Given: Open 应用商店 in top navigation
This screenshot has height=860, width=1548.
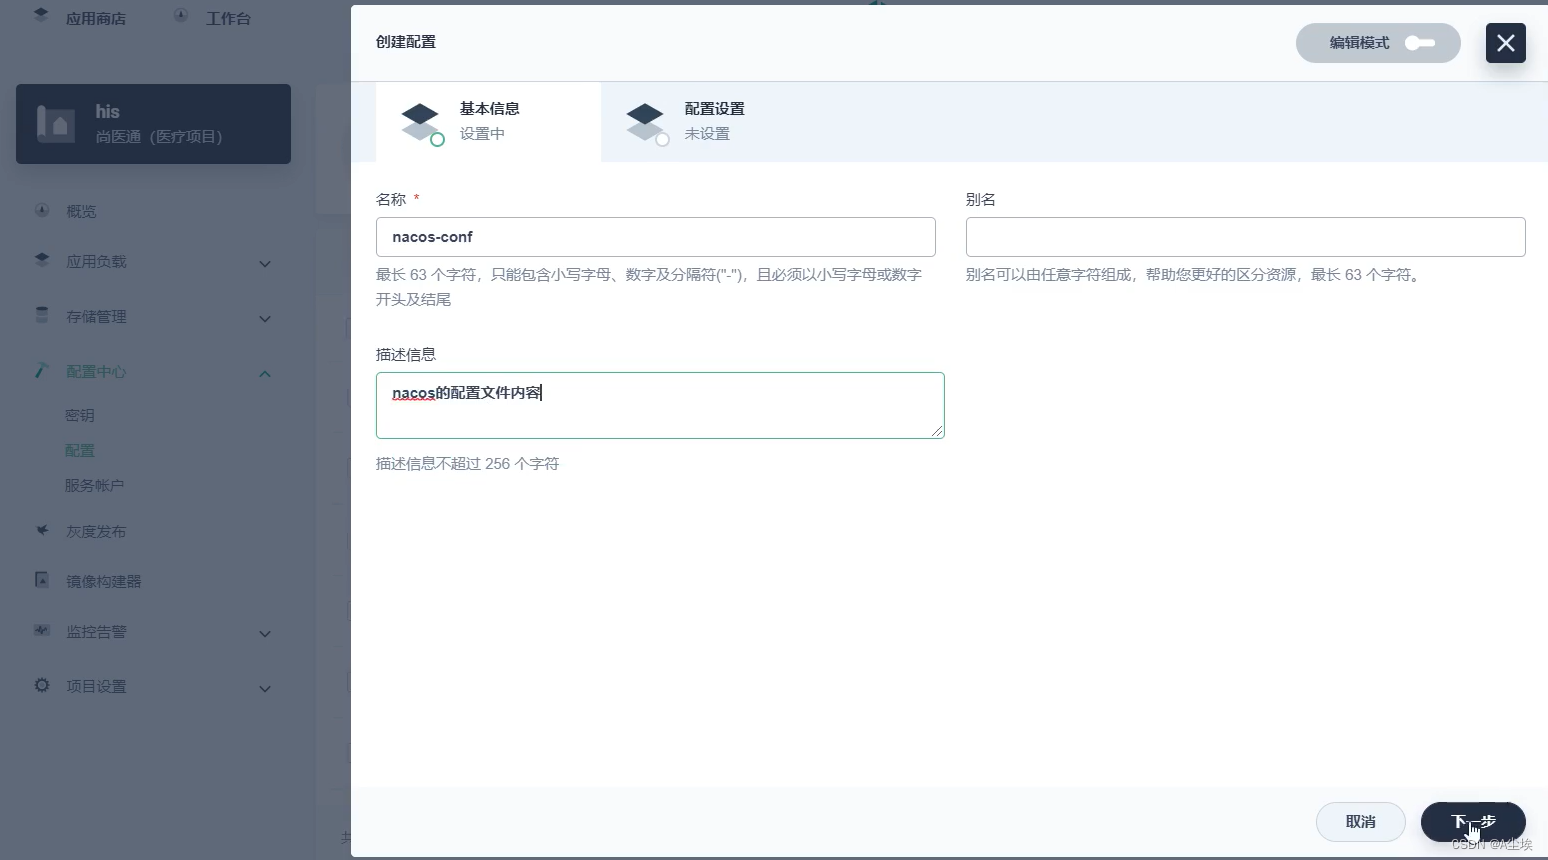Looking at the screenshot, I should (x=96, y=19).
